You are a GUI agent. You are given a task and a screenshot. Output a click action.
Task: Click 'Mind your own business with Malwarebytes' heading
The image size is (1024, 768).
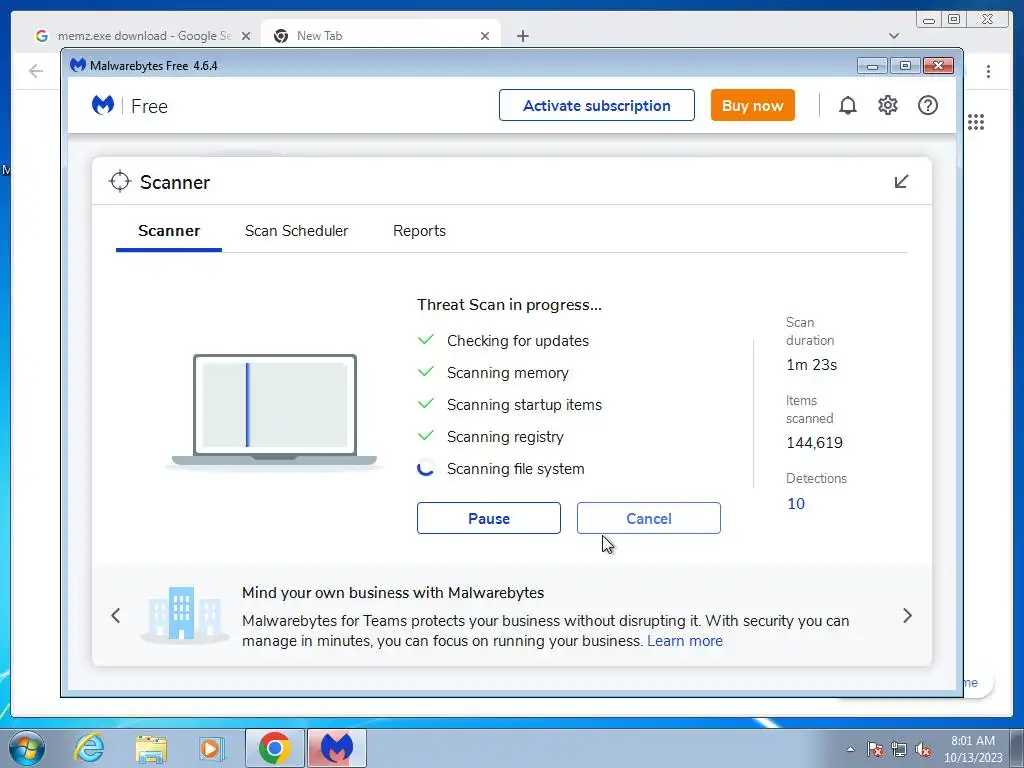coord(392,592)
